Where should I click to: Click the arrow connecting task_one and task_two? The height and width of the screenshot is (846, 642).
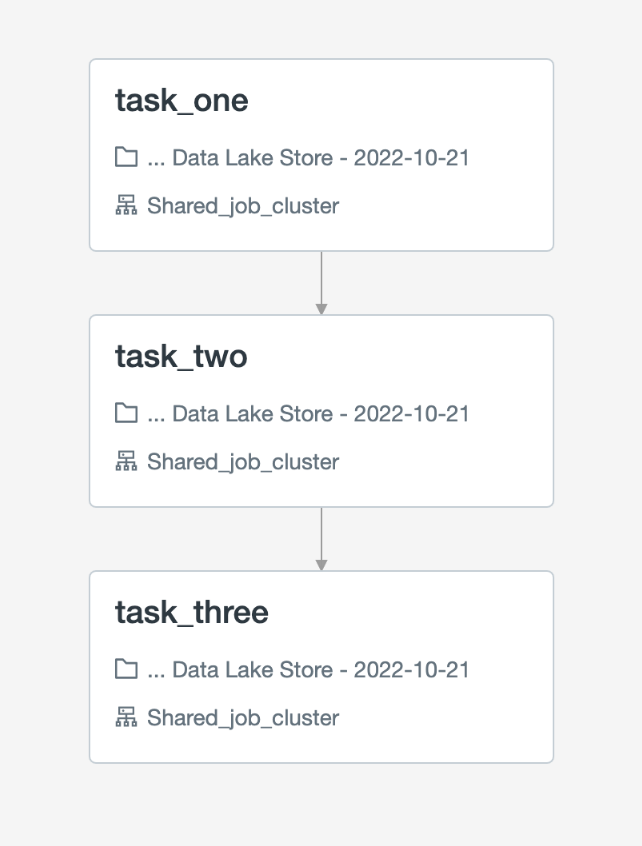tap(321, 281)
